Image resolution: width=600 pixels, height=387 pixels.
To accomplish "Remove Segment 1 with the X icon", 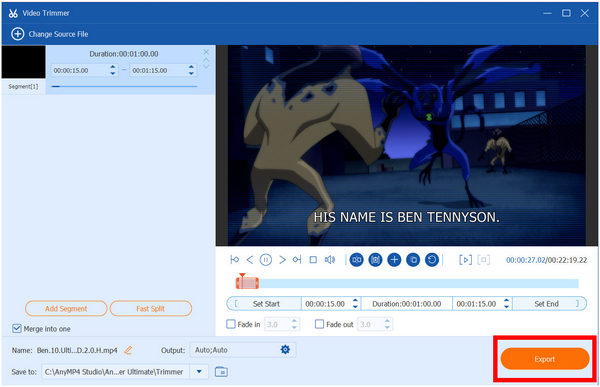I will [x=206, y=52].
